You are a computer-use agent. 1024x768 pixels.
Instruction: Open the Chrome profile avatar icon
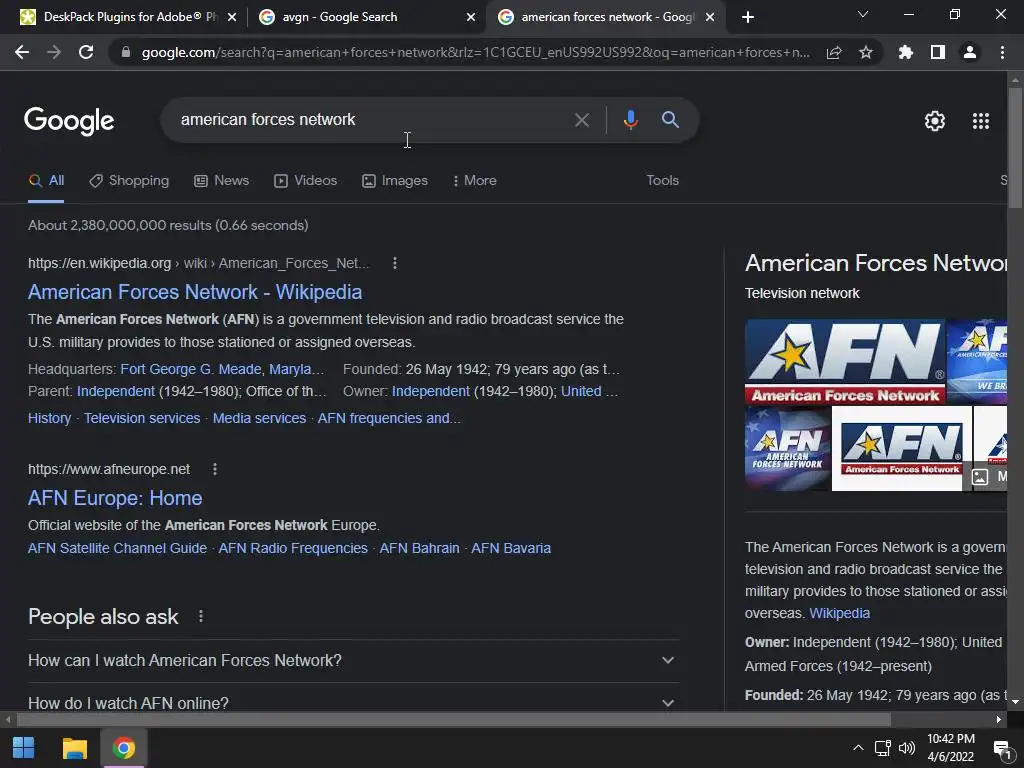(x=970, y=52)
